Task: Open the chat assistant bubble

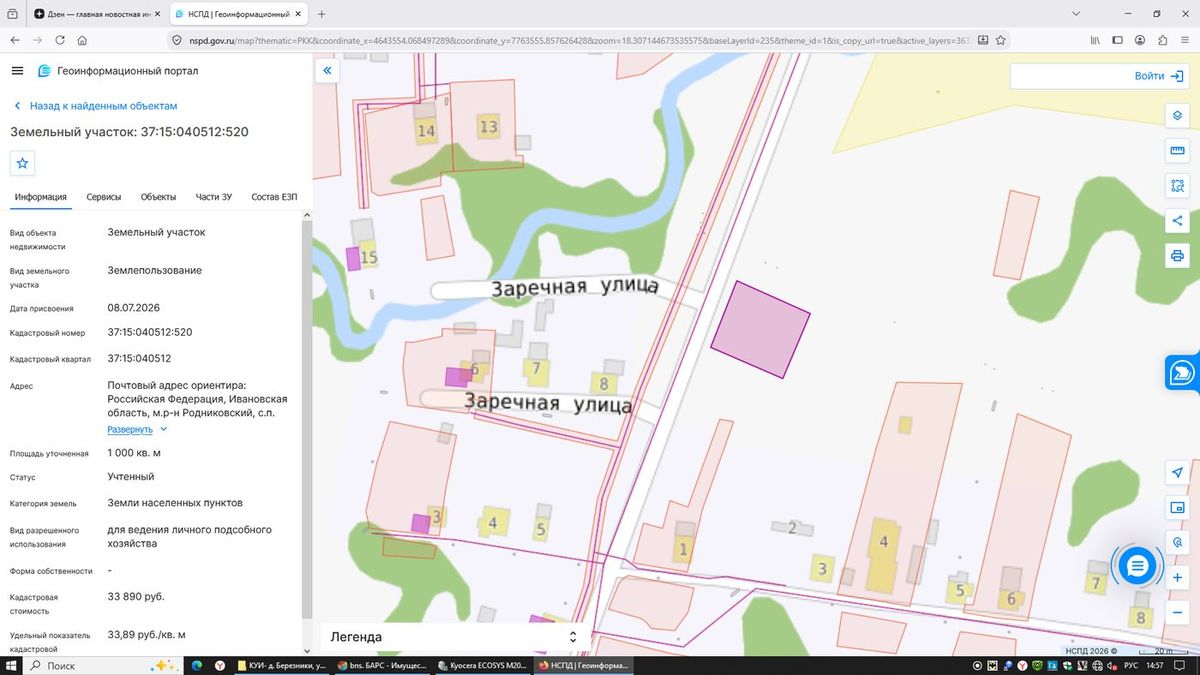Action: [1137, 567]
